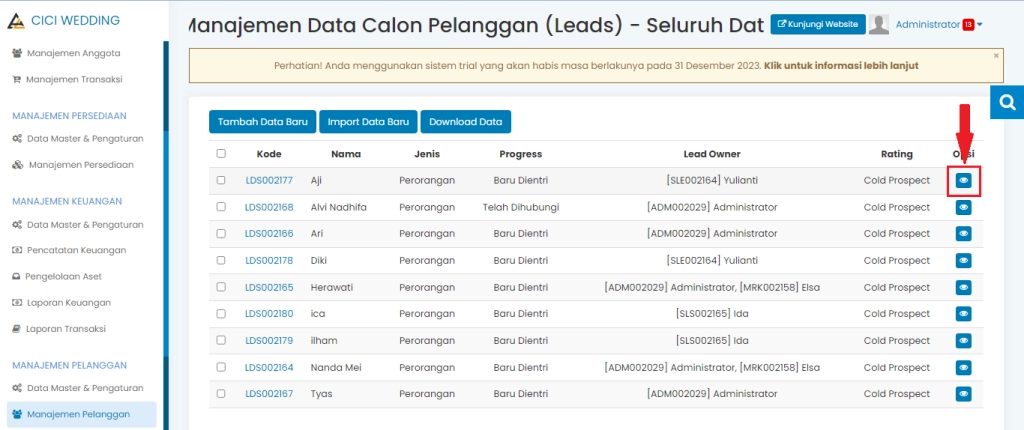Open the red notification badge 13
Image resolution: width=1024 pixels, height=430 pixels.
coord(968,24)
